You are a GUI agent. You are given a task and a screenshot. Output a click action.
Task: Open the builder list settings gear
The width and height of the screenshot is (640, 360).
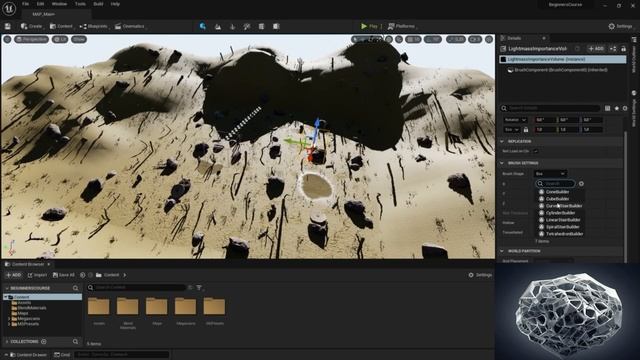[581, 184]
